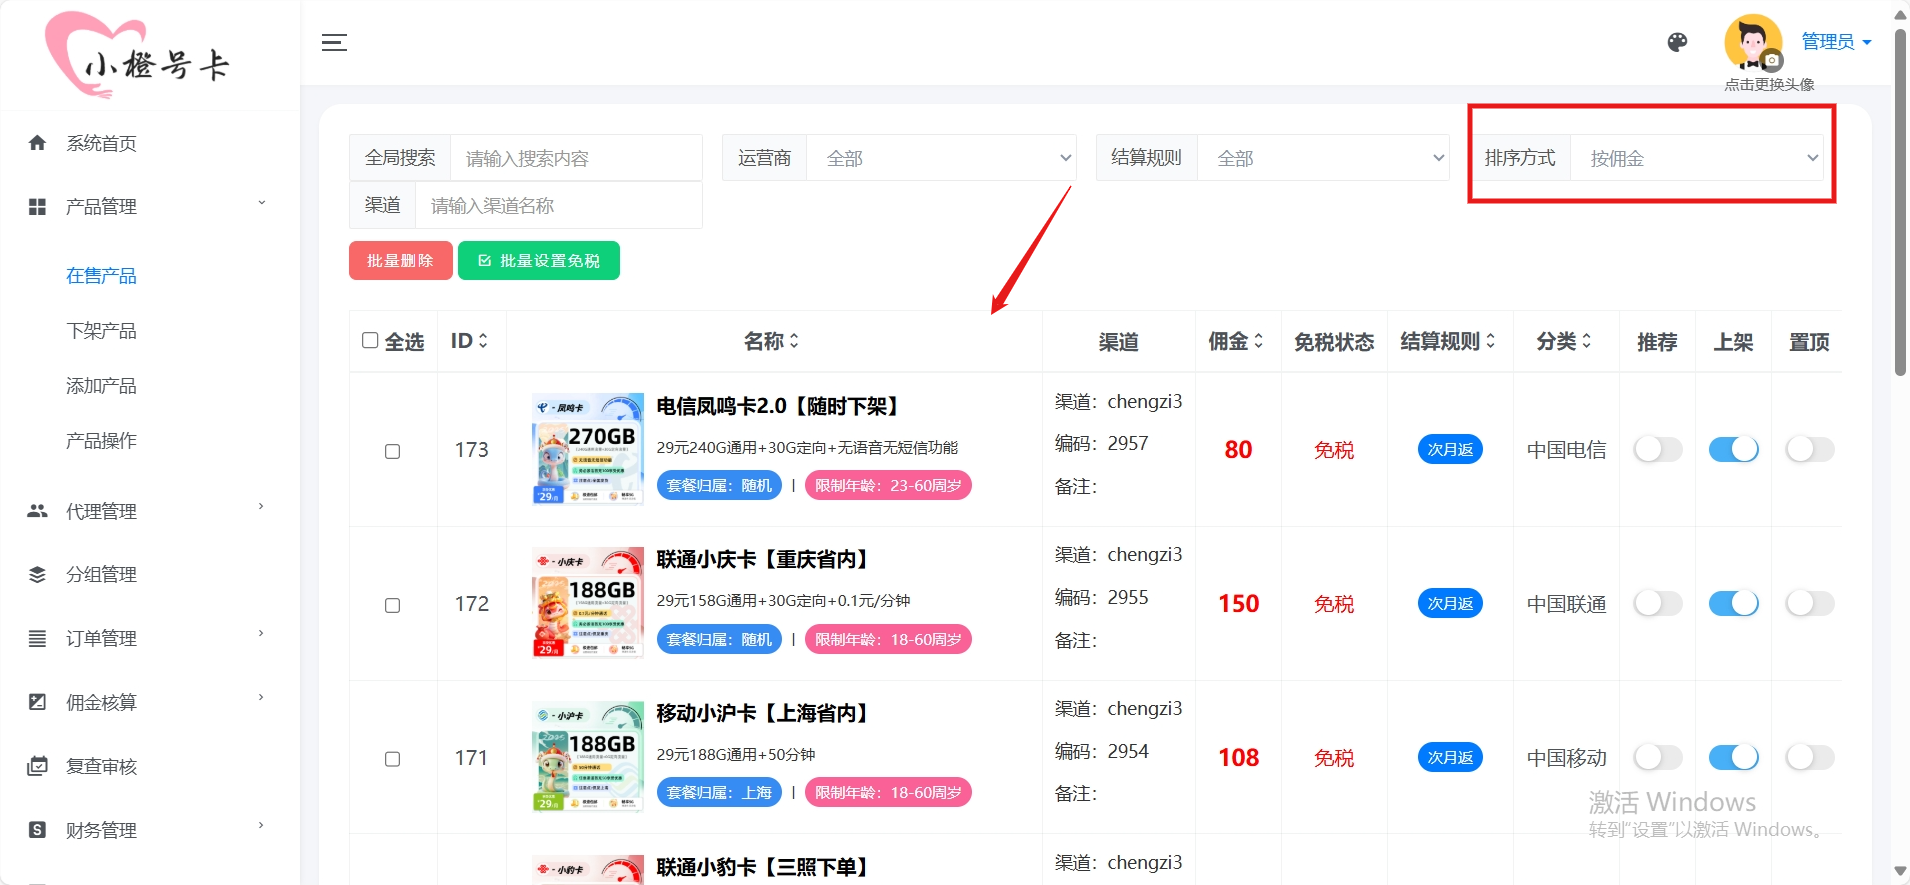Tick the 全选 select-all checkbox

pyautogui.click(x=370, y=341)
